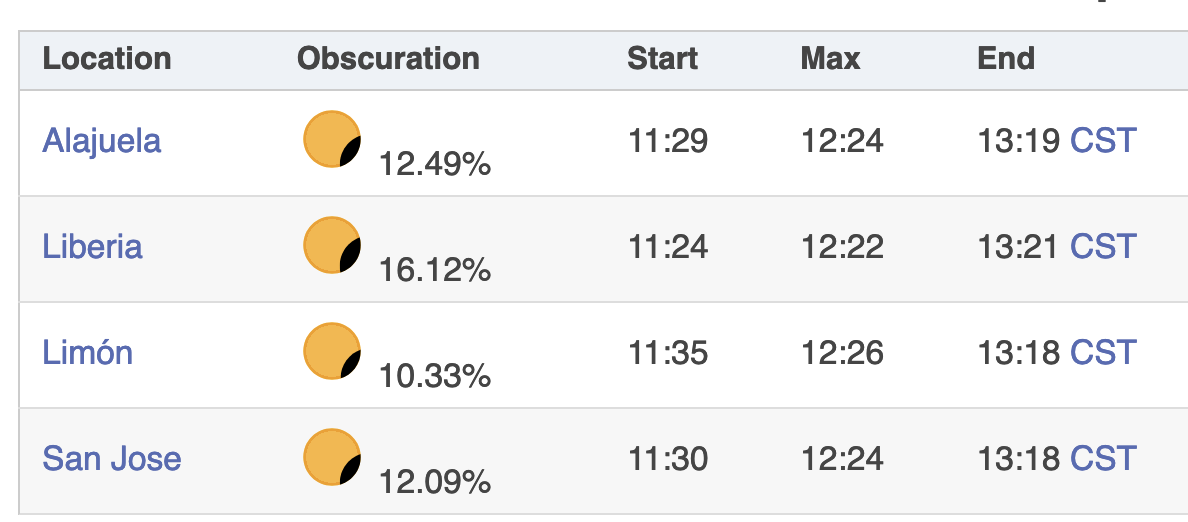Click the 16.12% obscuration value for Liberia
The height and width of the screenshot is (522, 1188).
[x=435, y=269]
